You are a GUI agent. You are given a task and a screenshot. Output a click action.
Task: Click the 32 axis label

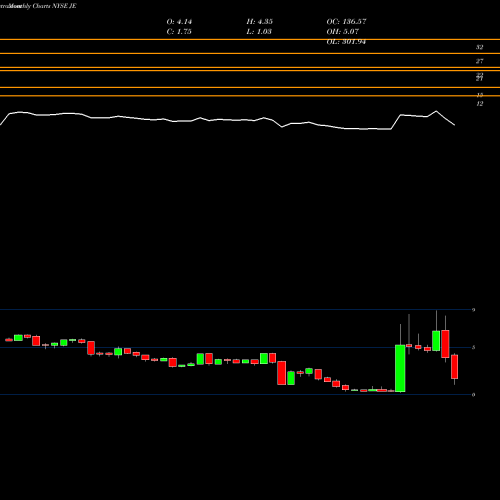(x=479, y=47)
